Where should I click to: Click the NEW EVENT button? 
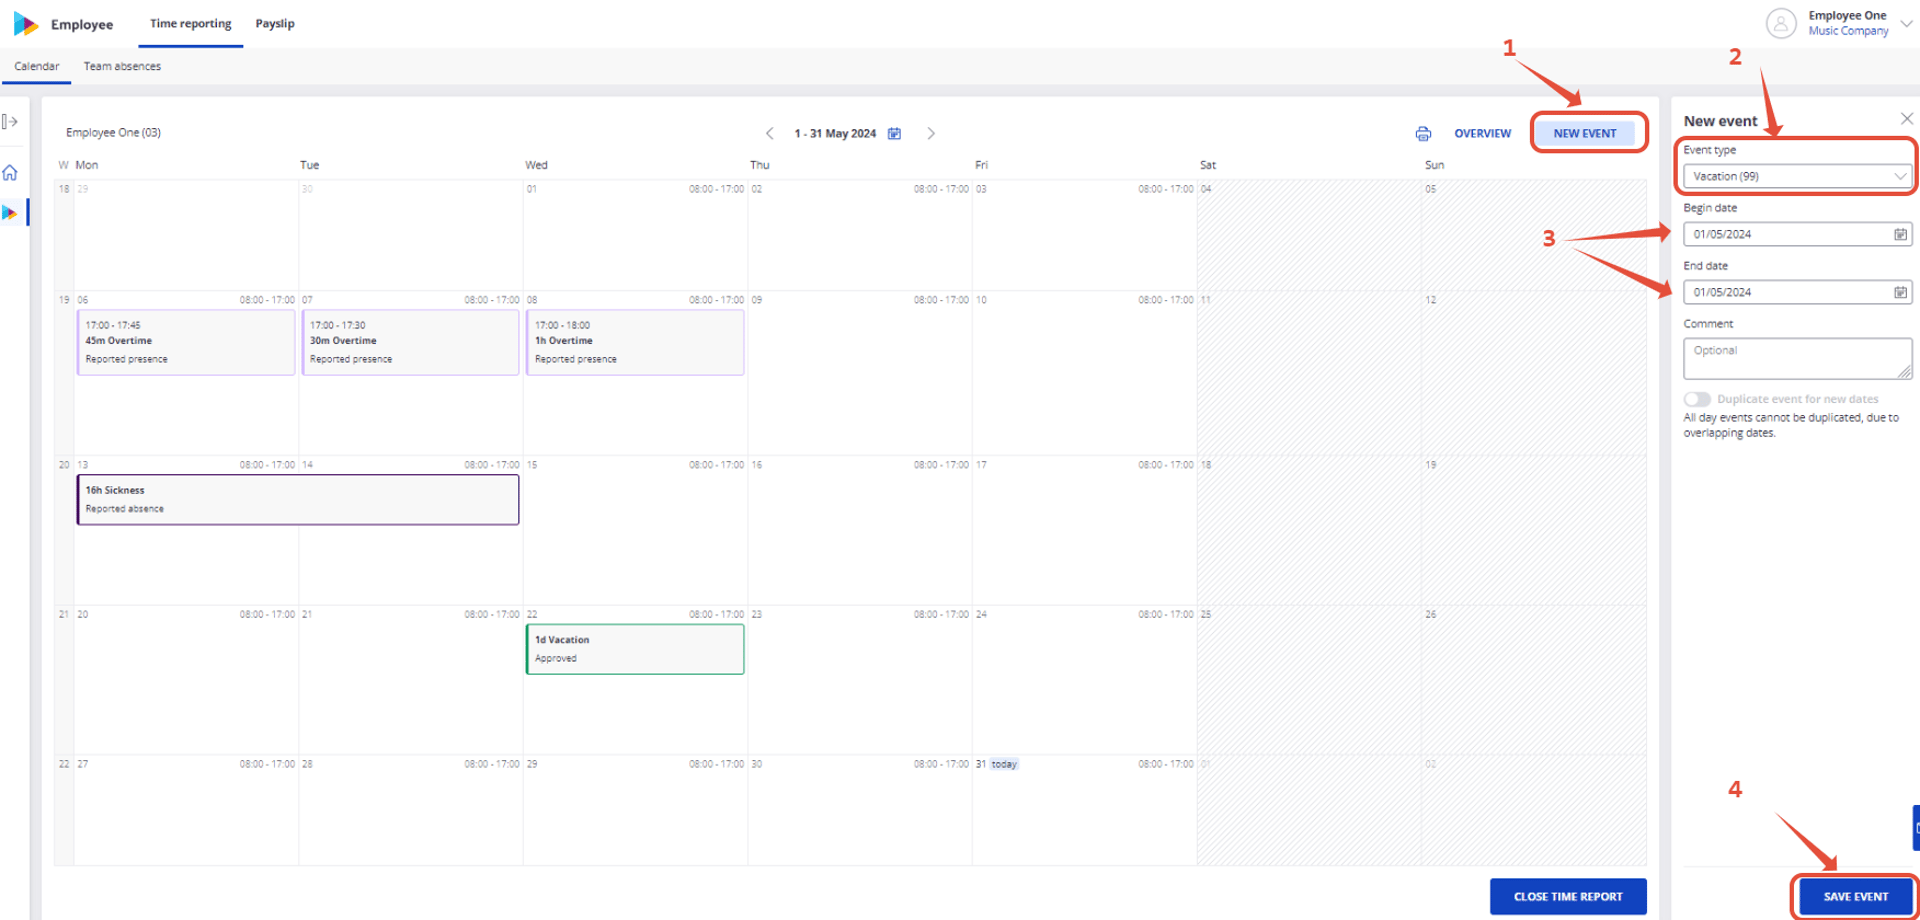pyautogui.click(x=1585, y=133)
